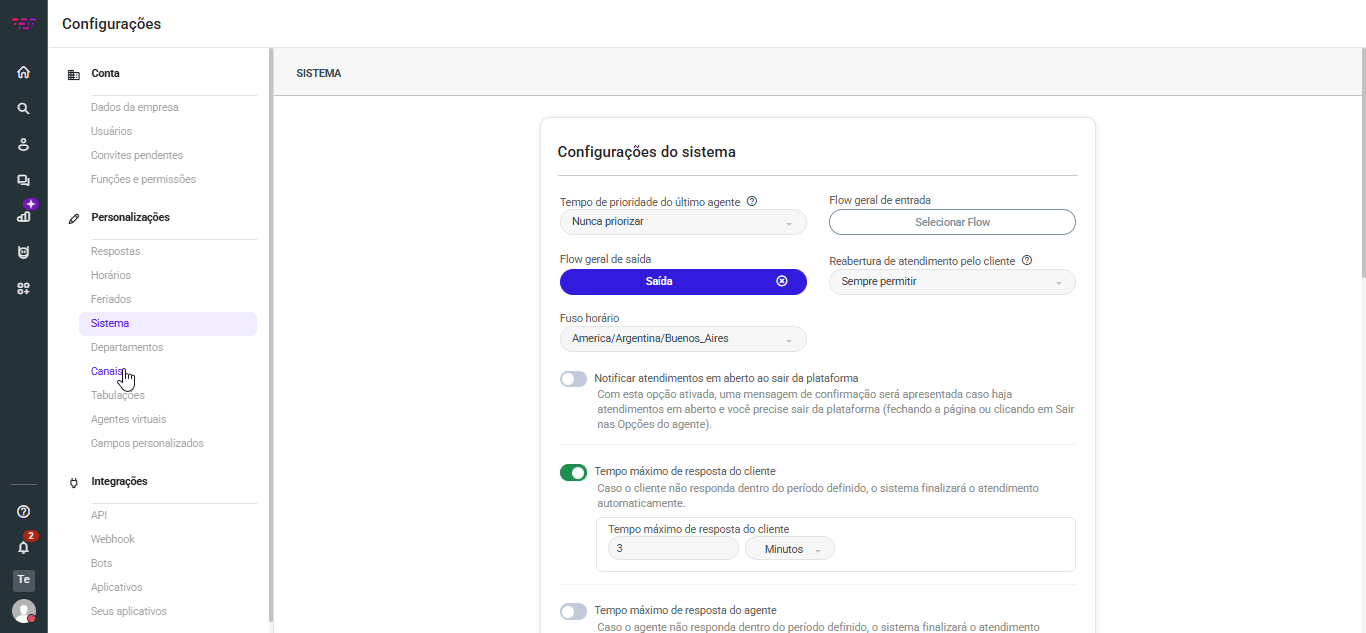Screen dimensions: 1366x633
Task: Click the Integrações section header
Action: click(x=119, y=481)
